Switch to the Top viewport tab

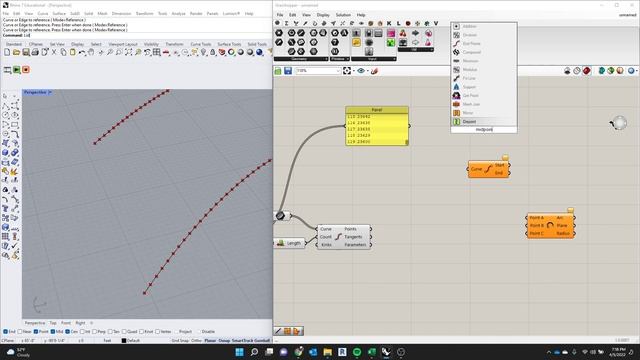click(x=53, y=323)
